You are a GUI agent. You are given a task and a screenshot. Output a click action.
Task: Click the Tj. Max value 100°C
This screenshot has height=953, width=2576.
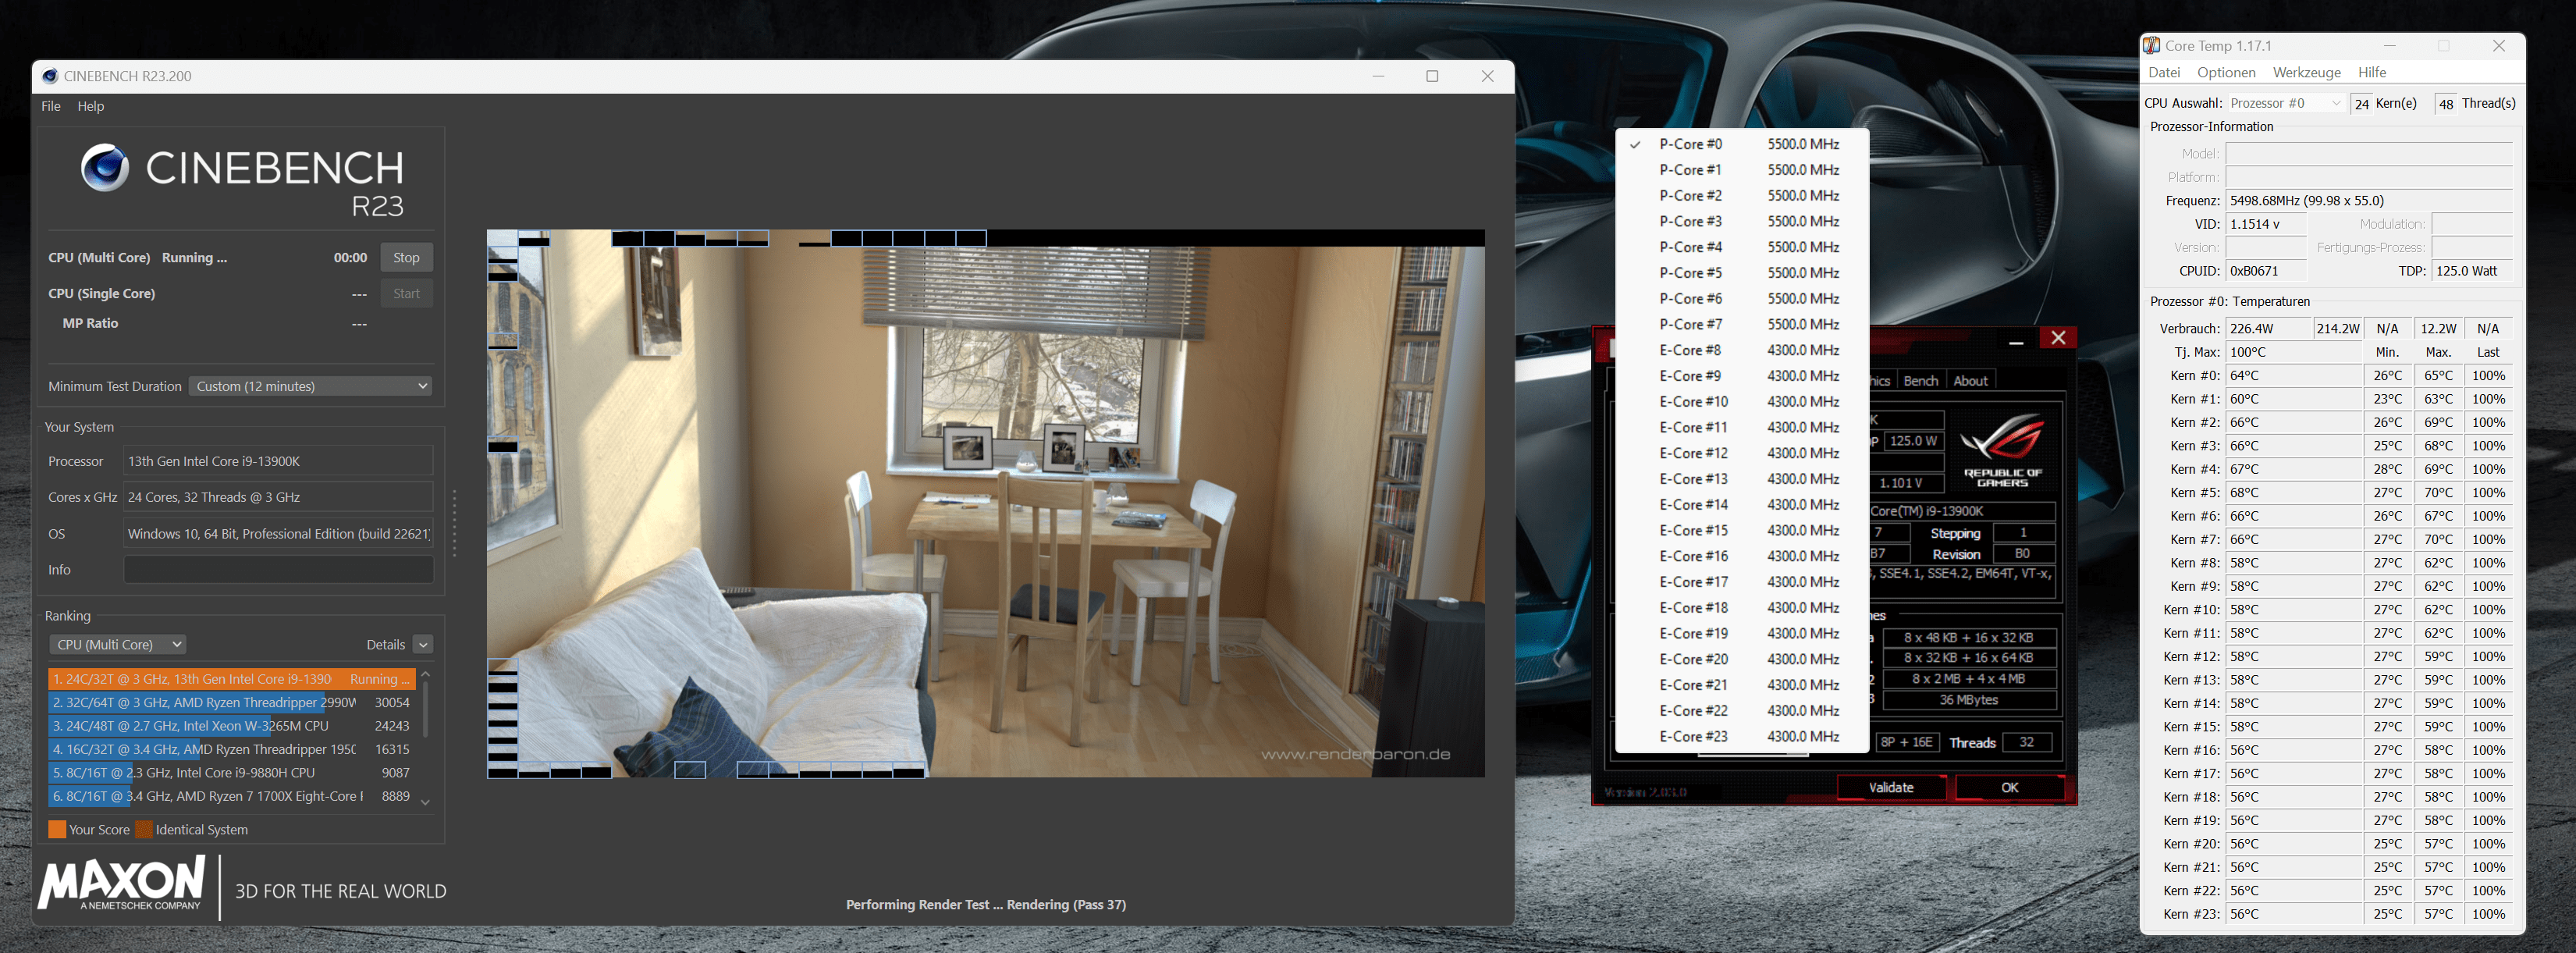click(x=2294, y=352)
